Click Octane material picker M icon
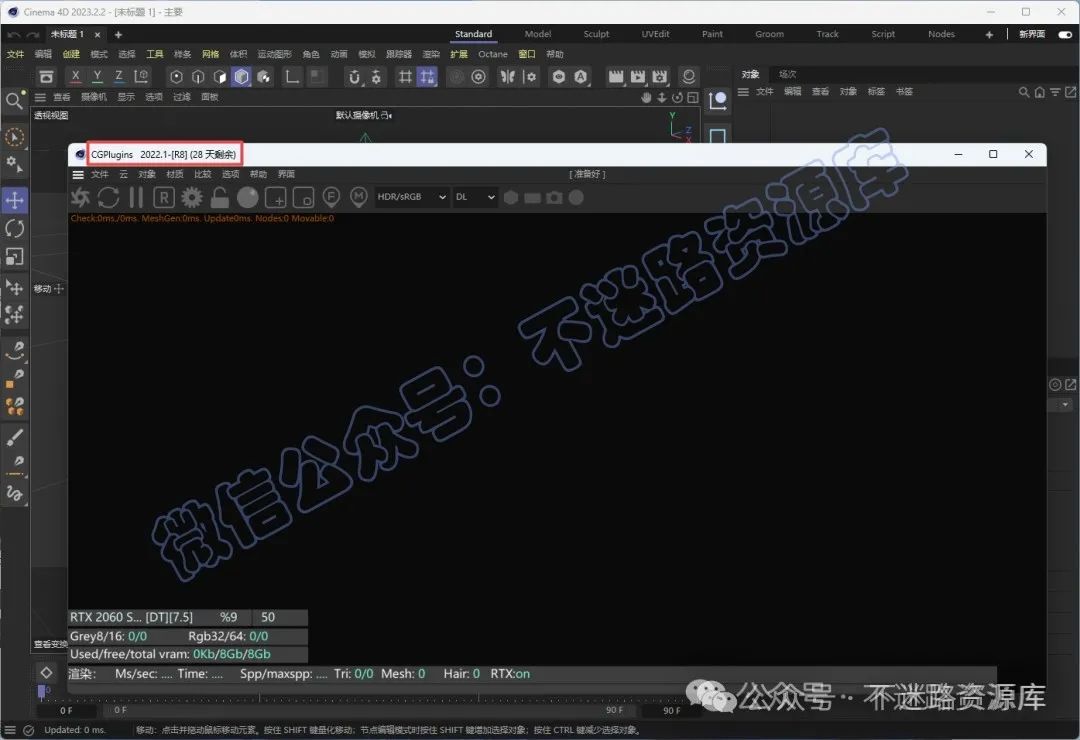This screenshot has height=740, width=1080. (x=359, y=198)
